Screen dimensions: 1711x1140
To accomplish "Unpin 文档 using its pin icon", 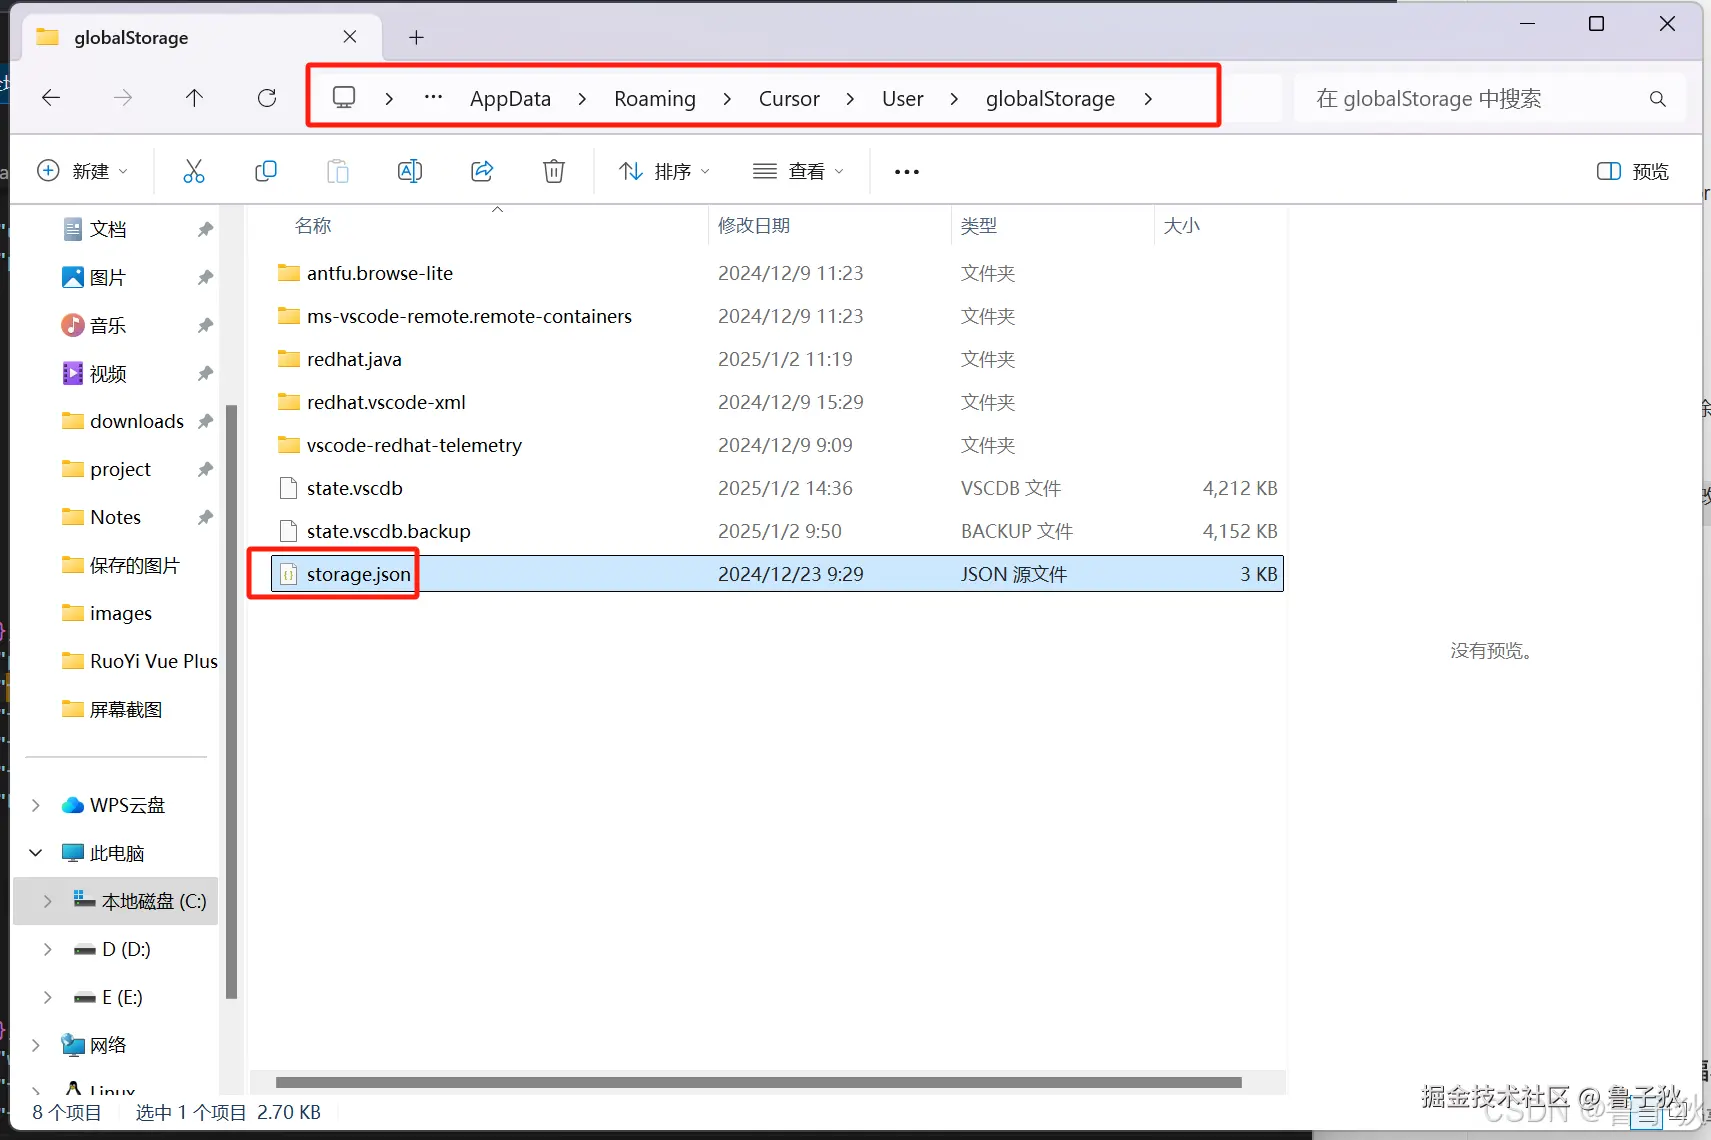I will point(205,229).
